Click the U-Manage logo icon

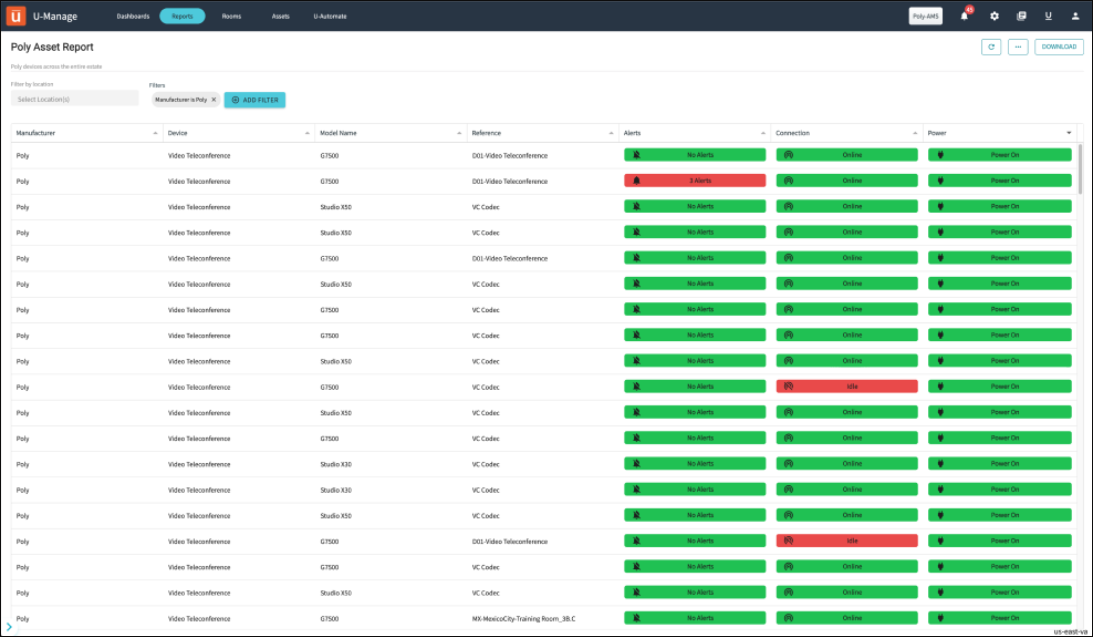click(x=16, y=16)
